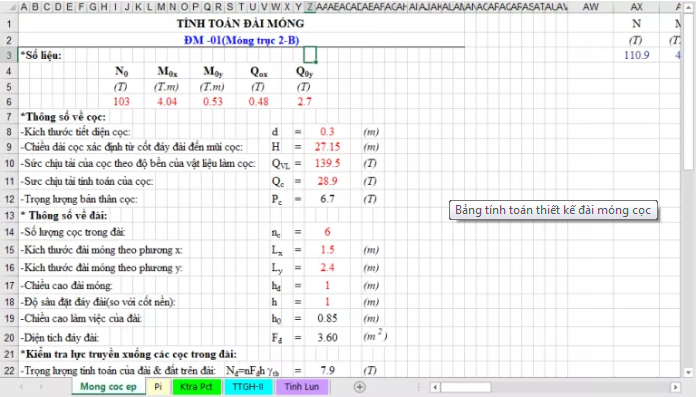Click horizontal scrollbar left arrow
Viewport: 699px width, 397px height.
[435, 387]
